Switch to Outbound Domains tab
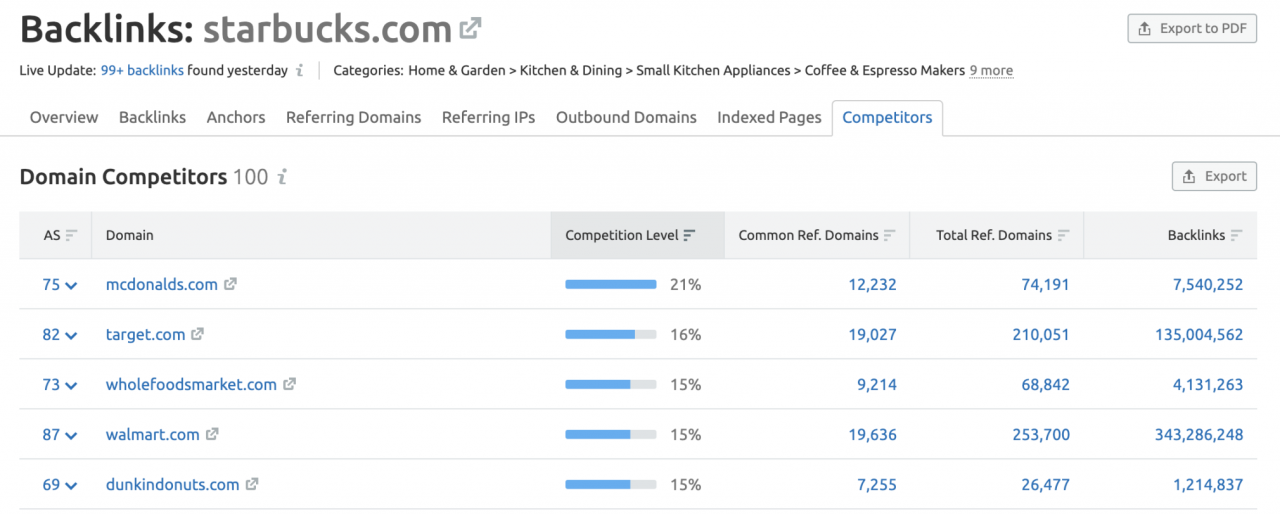Image resolution: width=1280 pixels, height=514 pixels. click(626, 117)
